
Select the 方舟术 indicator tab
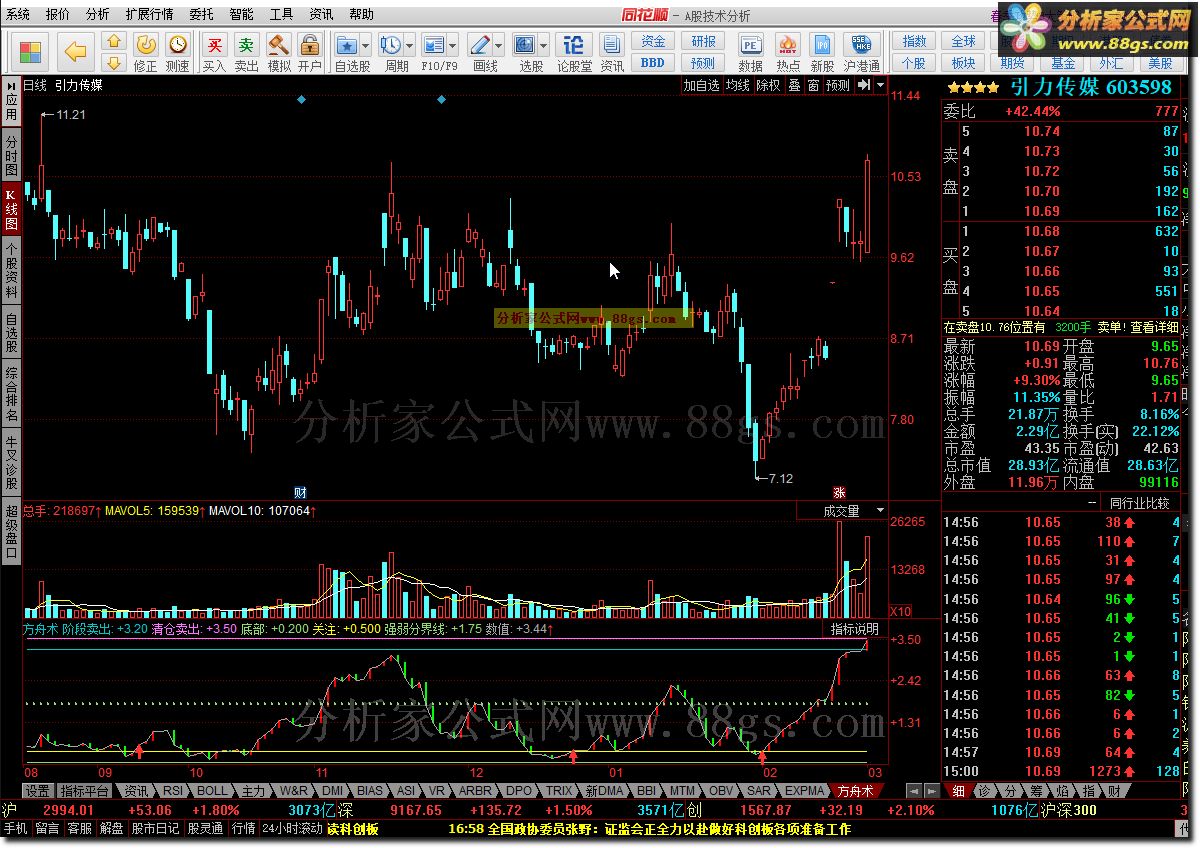(856, 790)
